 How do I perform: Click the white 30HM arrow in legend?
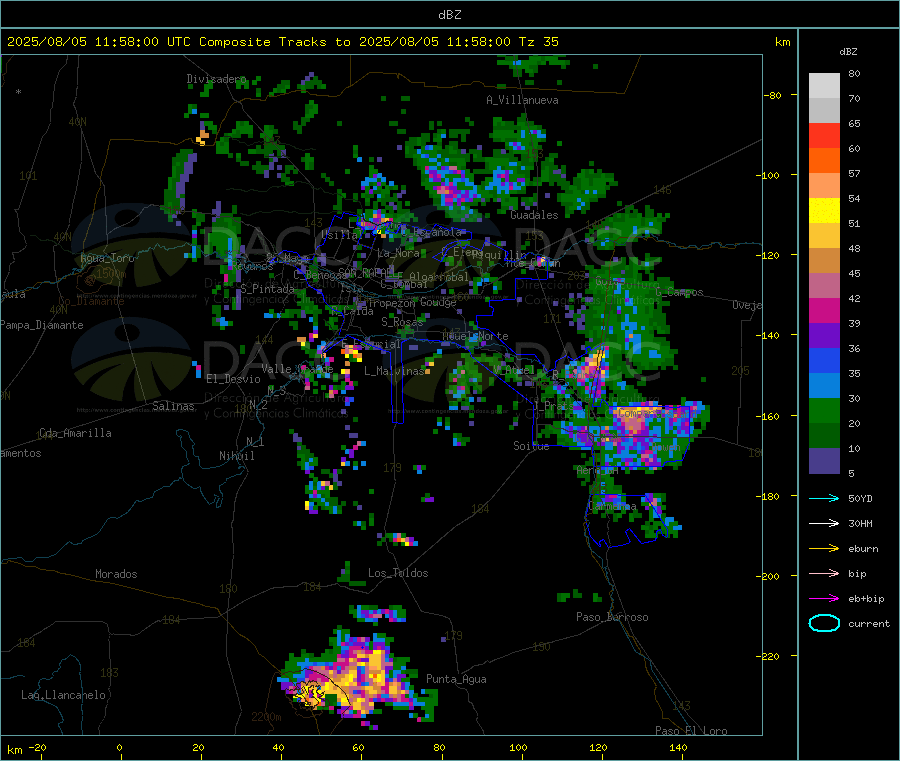tap(824, 523)
